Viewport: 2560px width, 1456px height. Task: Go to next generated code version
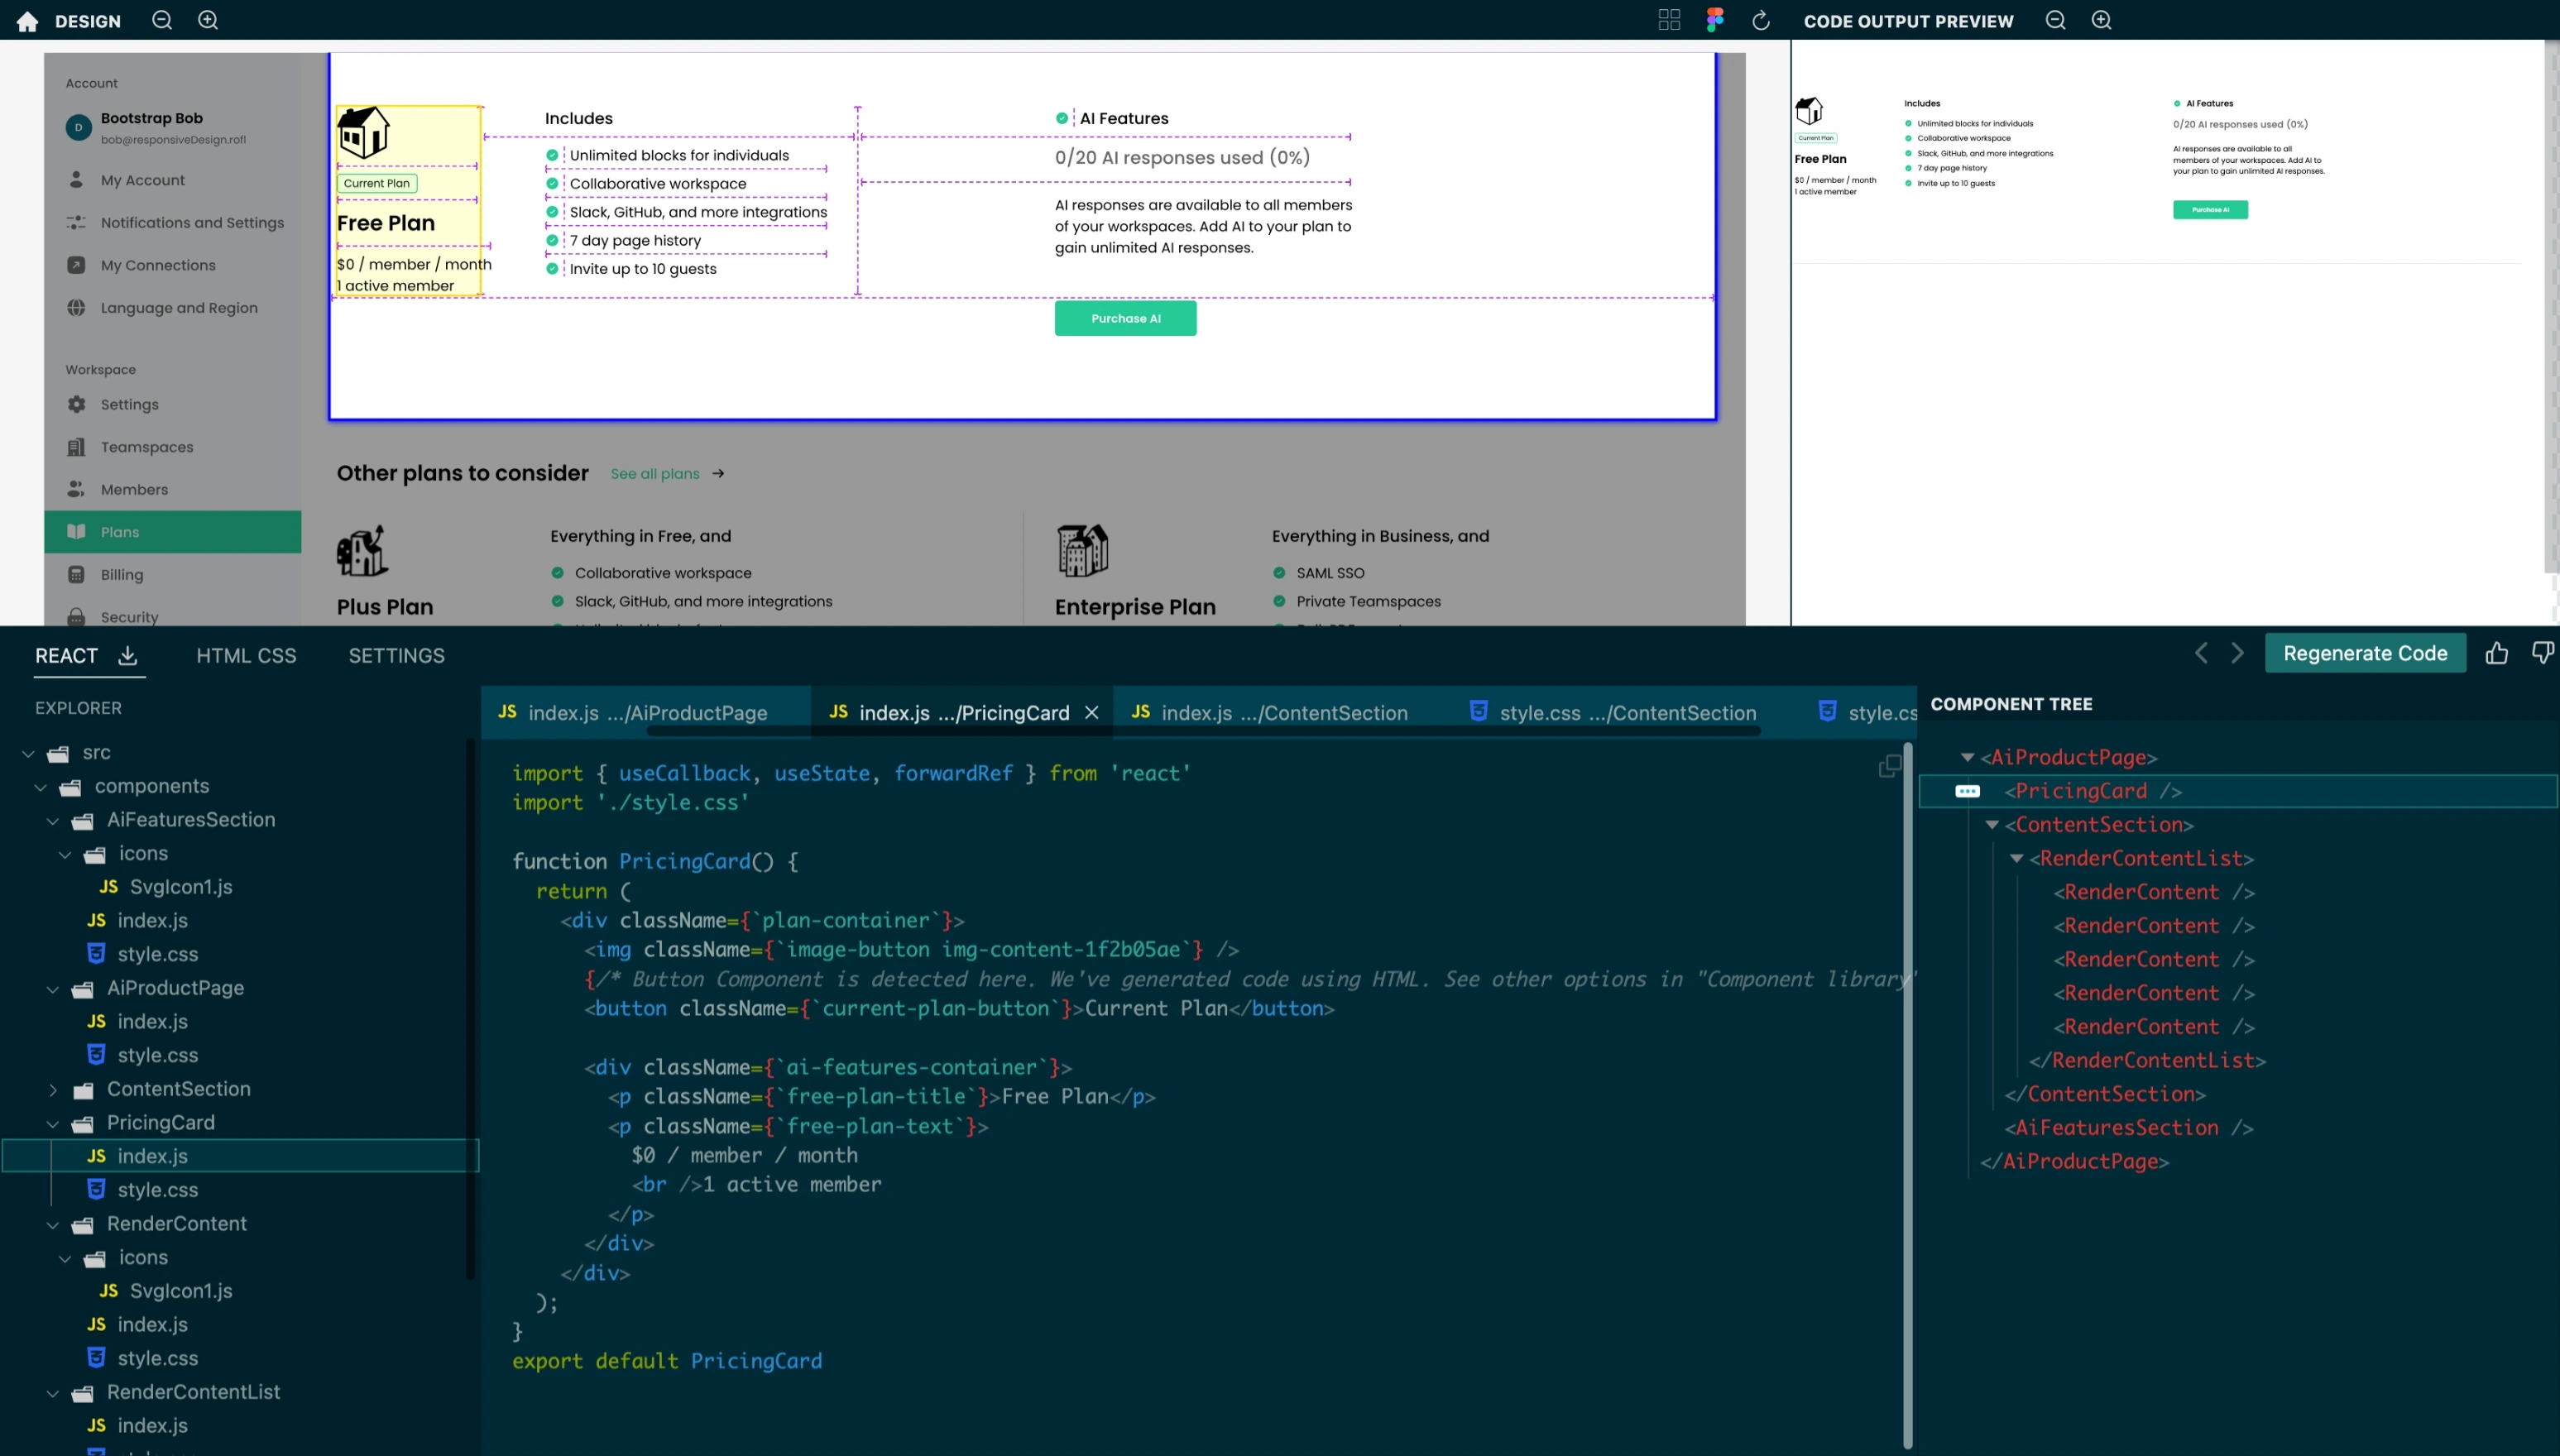(2237, 653)
